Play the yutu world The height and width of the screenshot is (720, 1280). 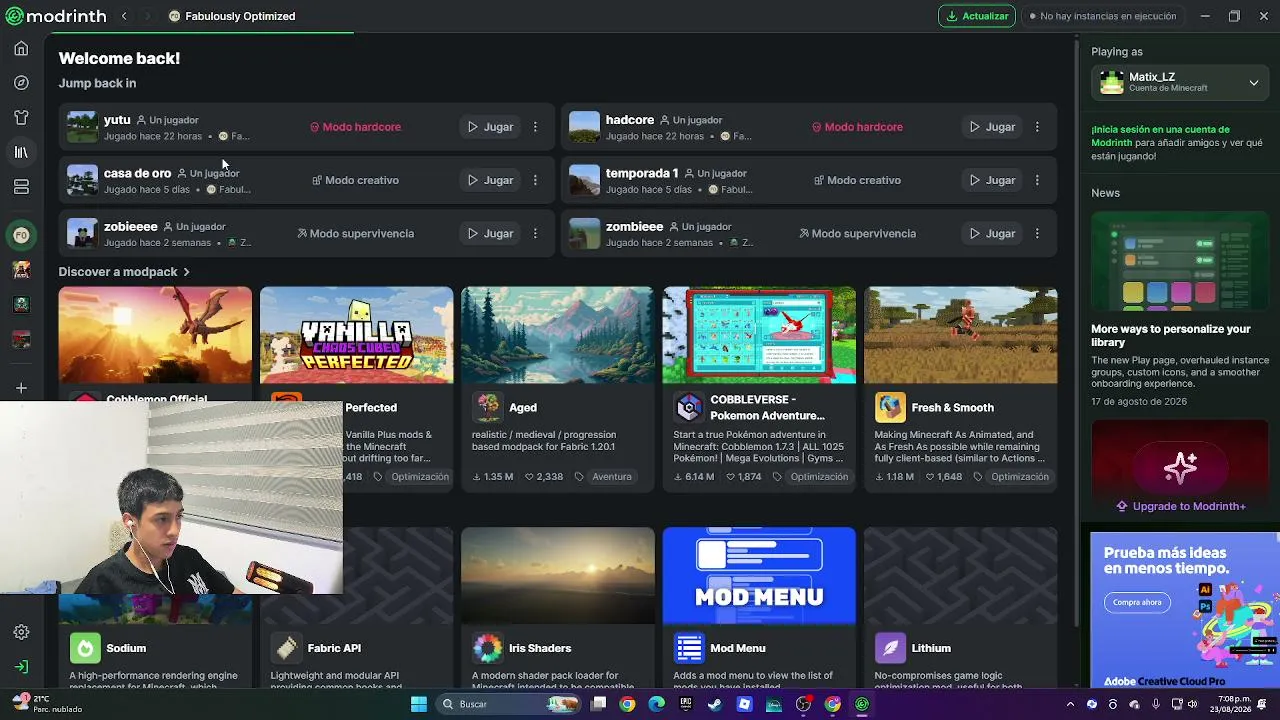[490, 127]
